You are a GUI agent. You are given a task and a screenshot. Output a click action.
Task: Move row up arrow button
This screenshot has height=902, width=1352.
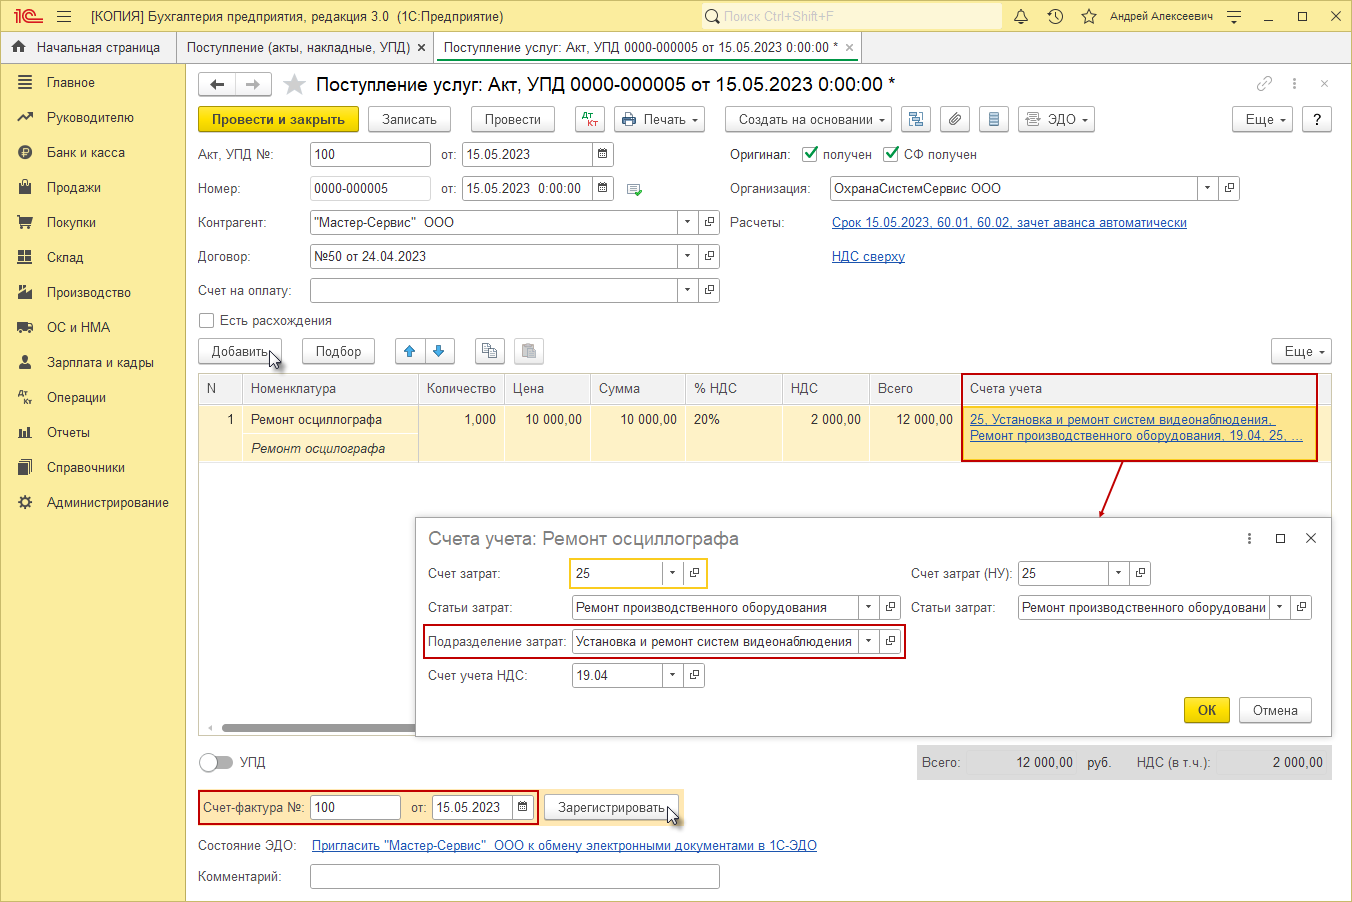pyautogui.click(x=410, y=351)
